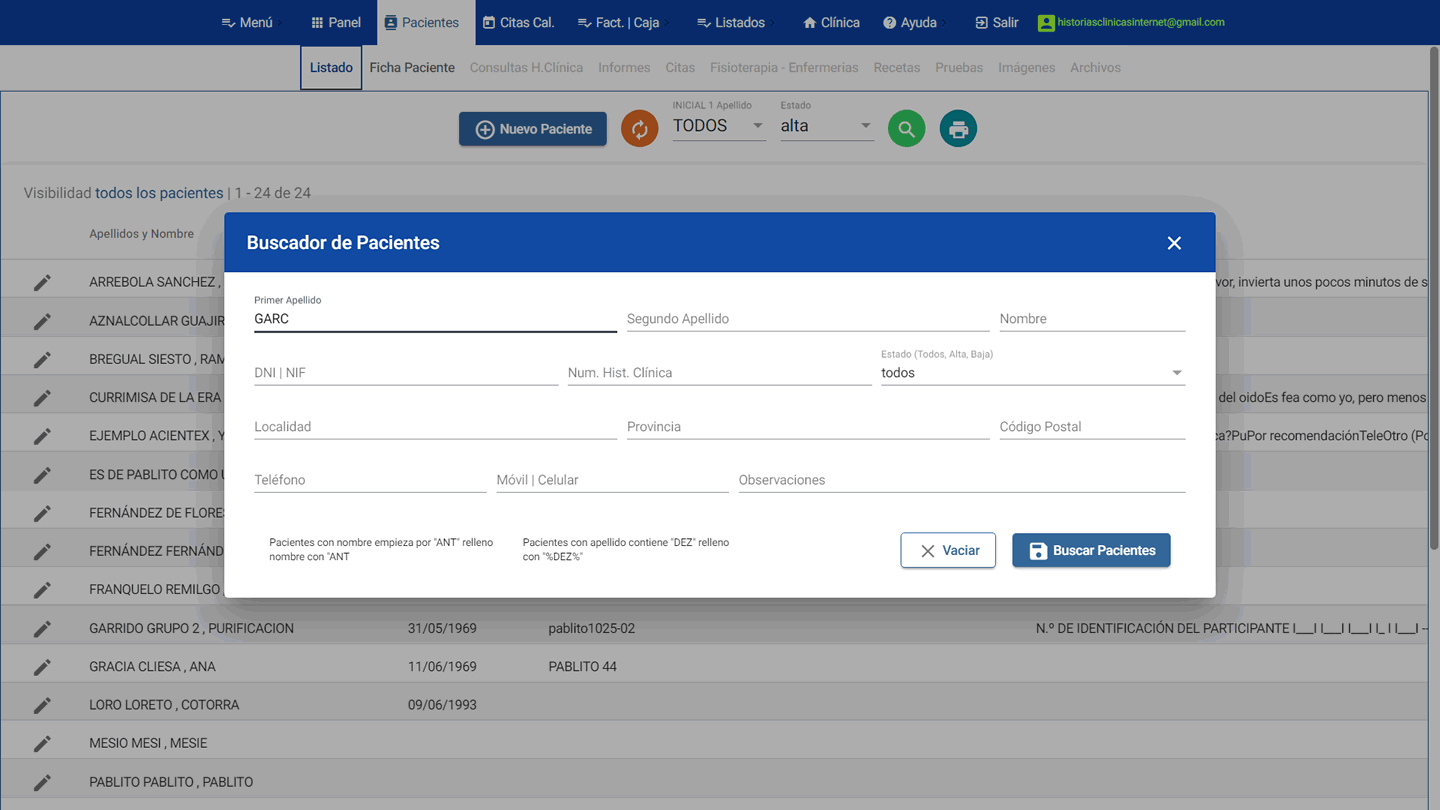Click pencil icon for MESIO MESI row
1440x810 pixels.
click(x=42, y=744)
